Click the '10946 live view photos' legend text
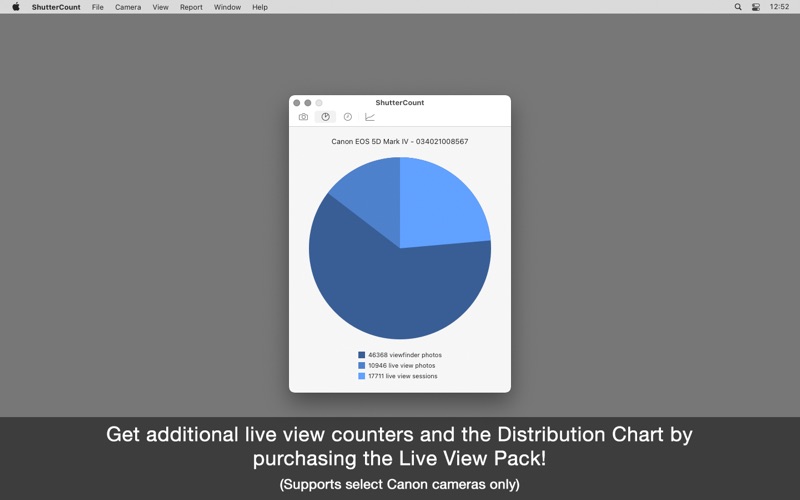This screenshot has width=800, height=500. (402, 365)
